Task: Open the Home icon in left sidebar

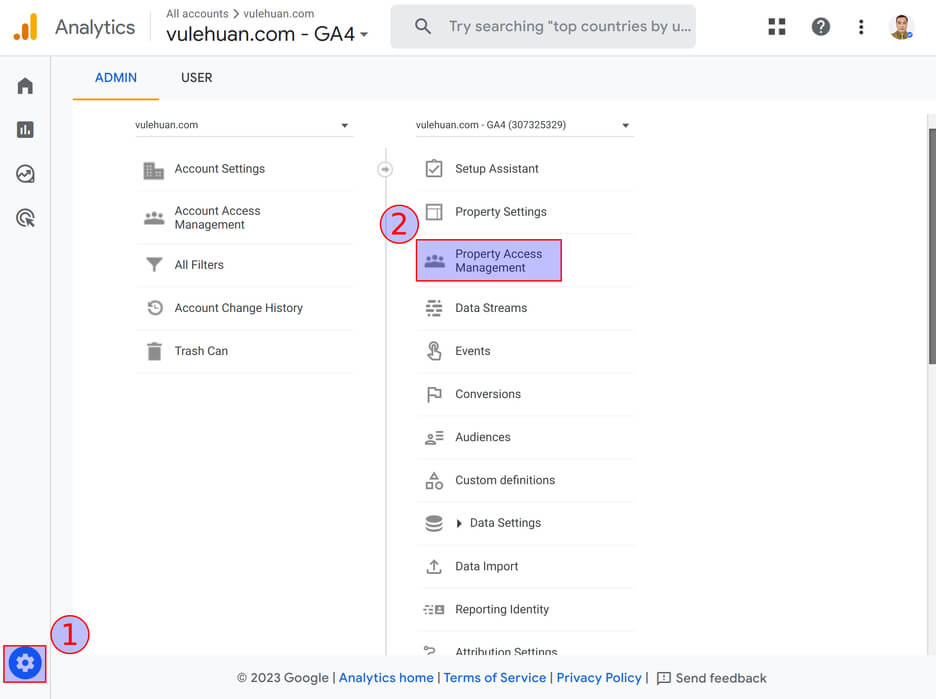Action: (25, 86)
